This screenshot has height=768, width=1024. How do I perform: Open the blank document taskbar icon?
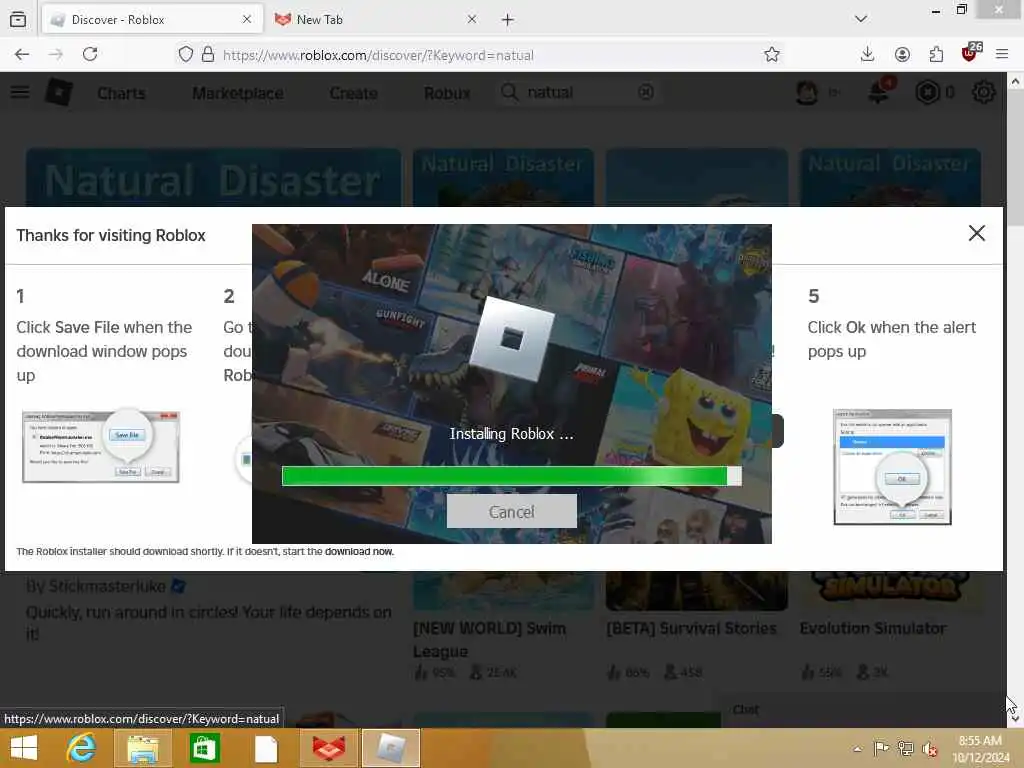tap(266, 748)
